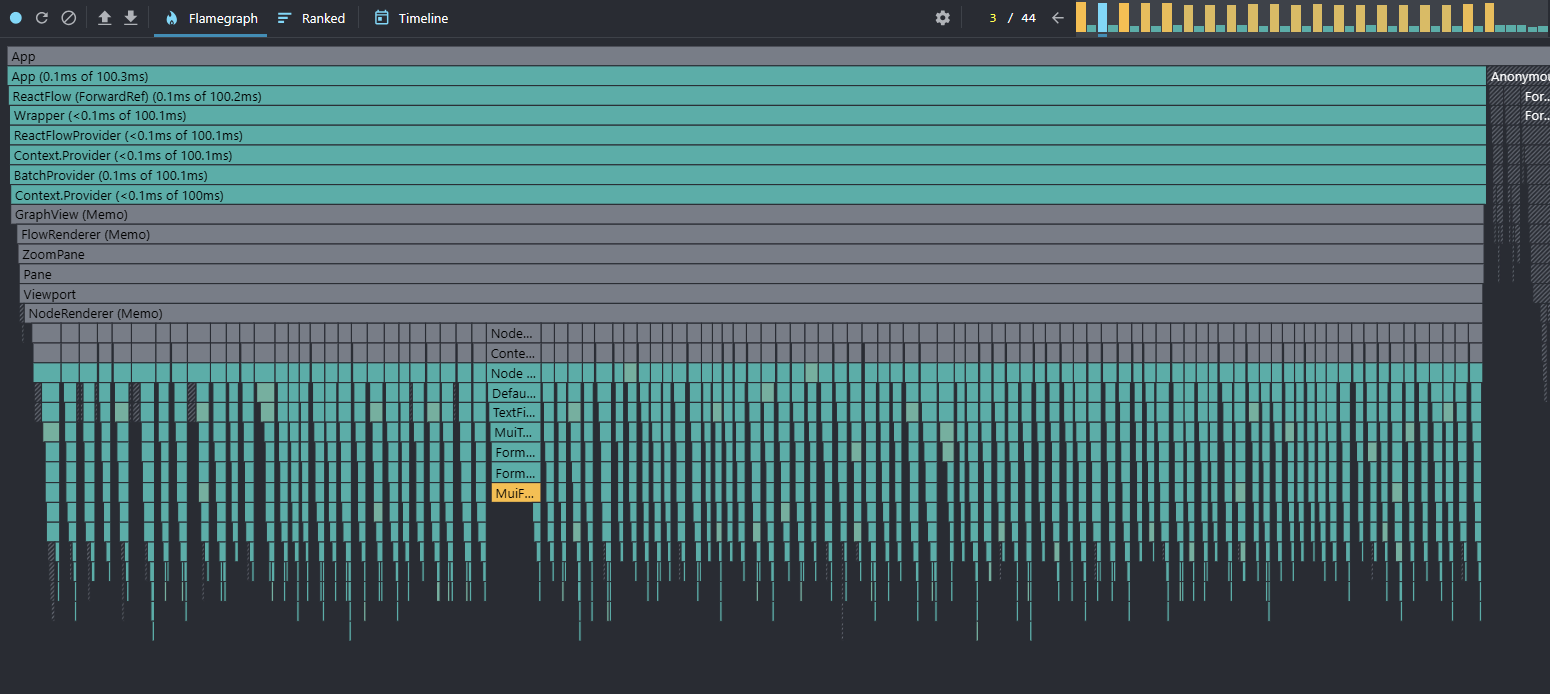Screen dimensions: 1550x694
Task: Reload and start profiling
Action: (x=42, y=18)
